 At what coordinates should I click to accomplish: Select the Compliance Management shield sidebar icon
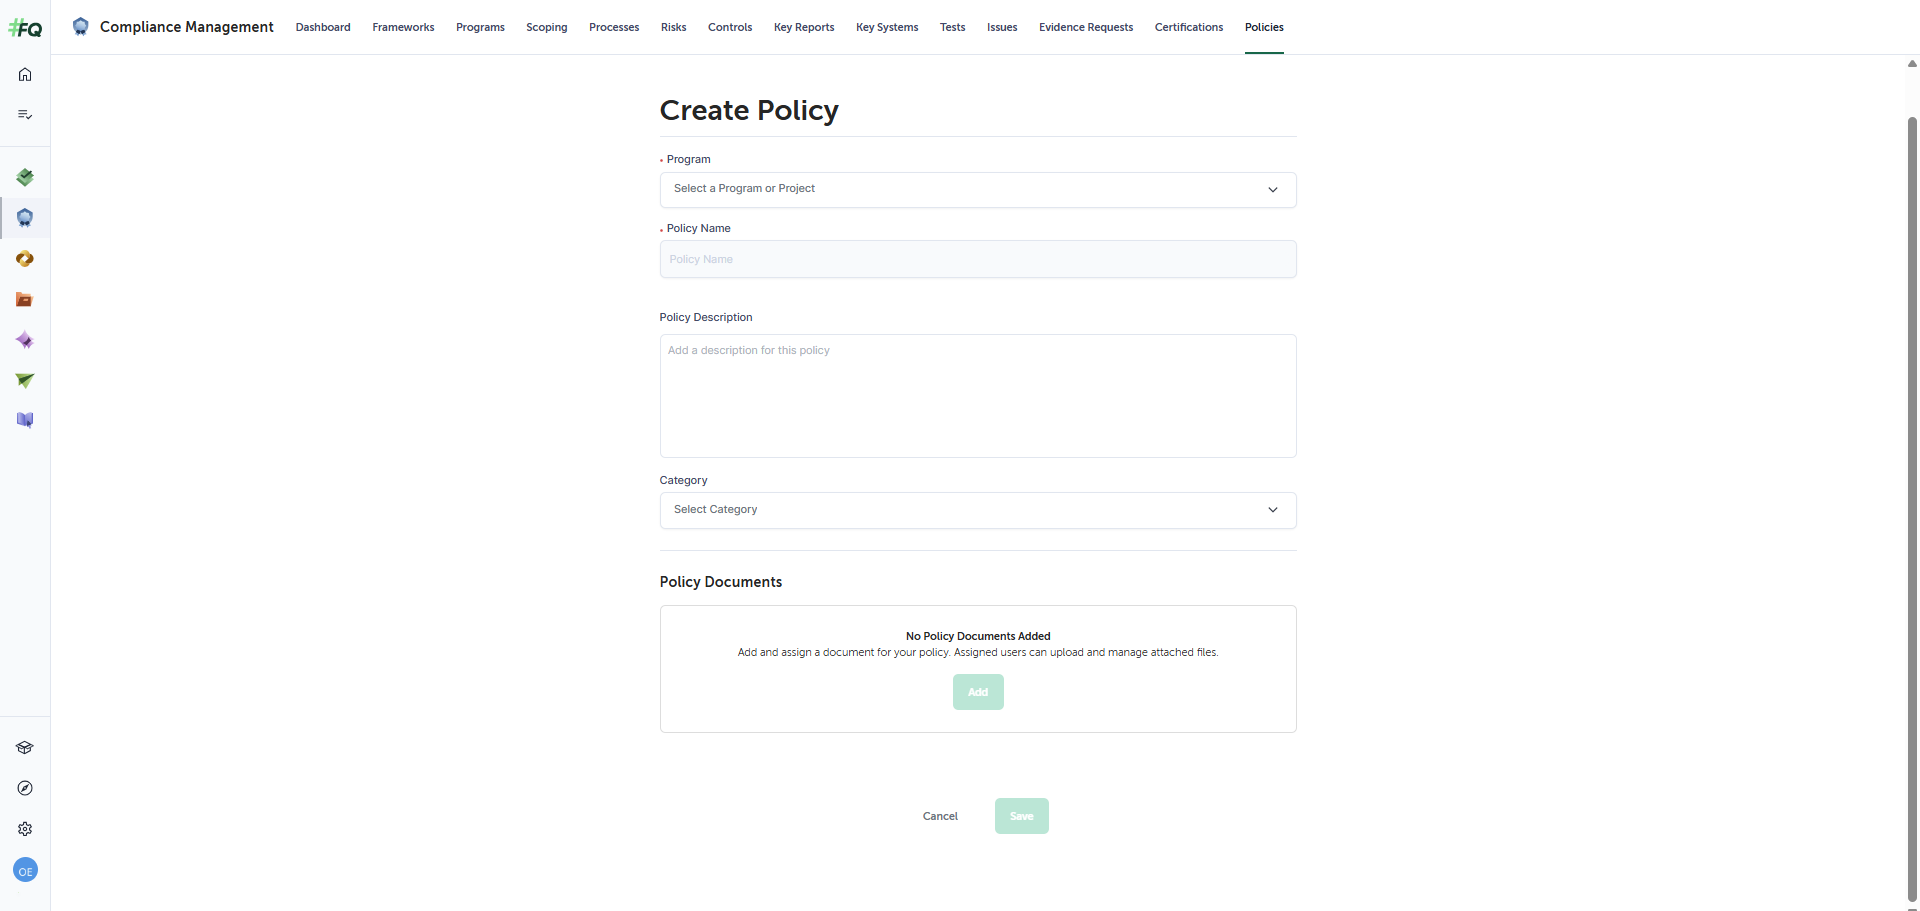pos(25,218)
